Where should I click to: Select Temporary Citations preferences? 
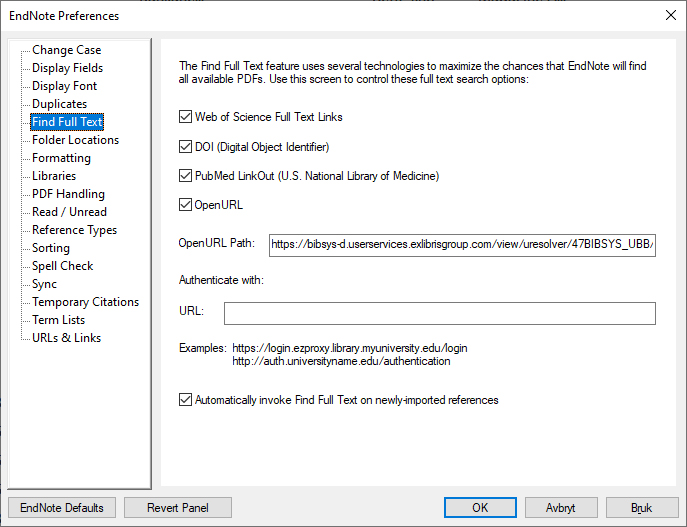85,301
